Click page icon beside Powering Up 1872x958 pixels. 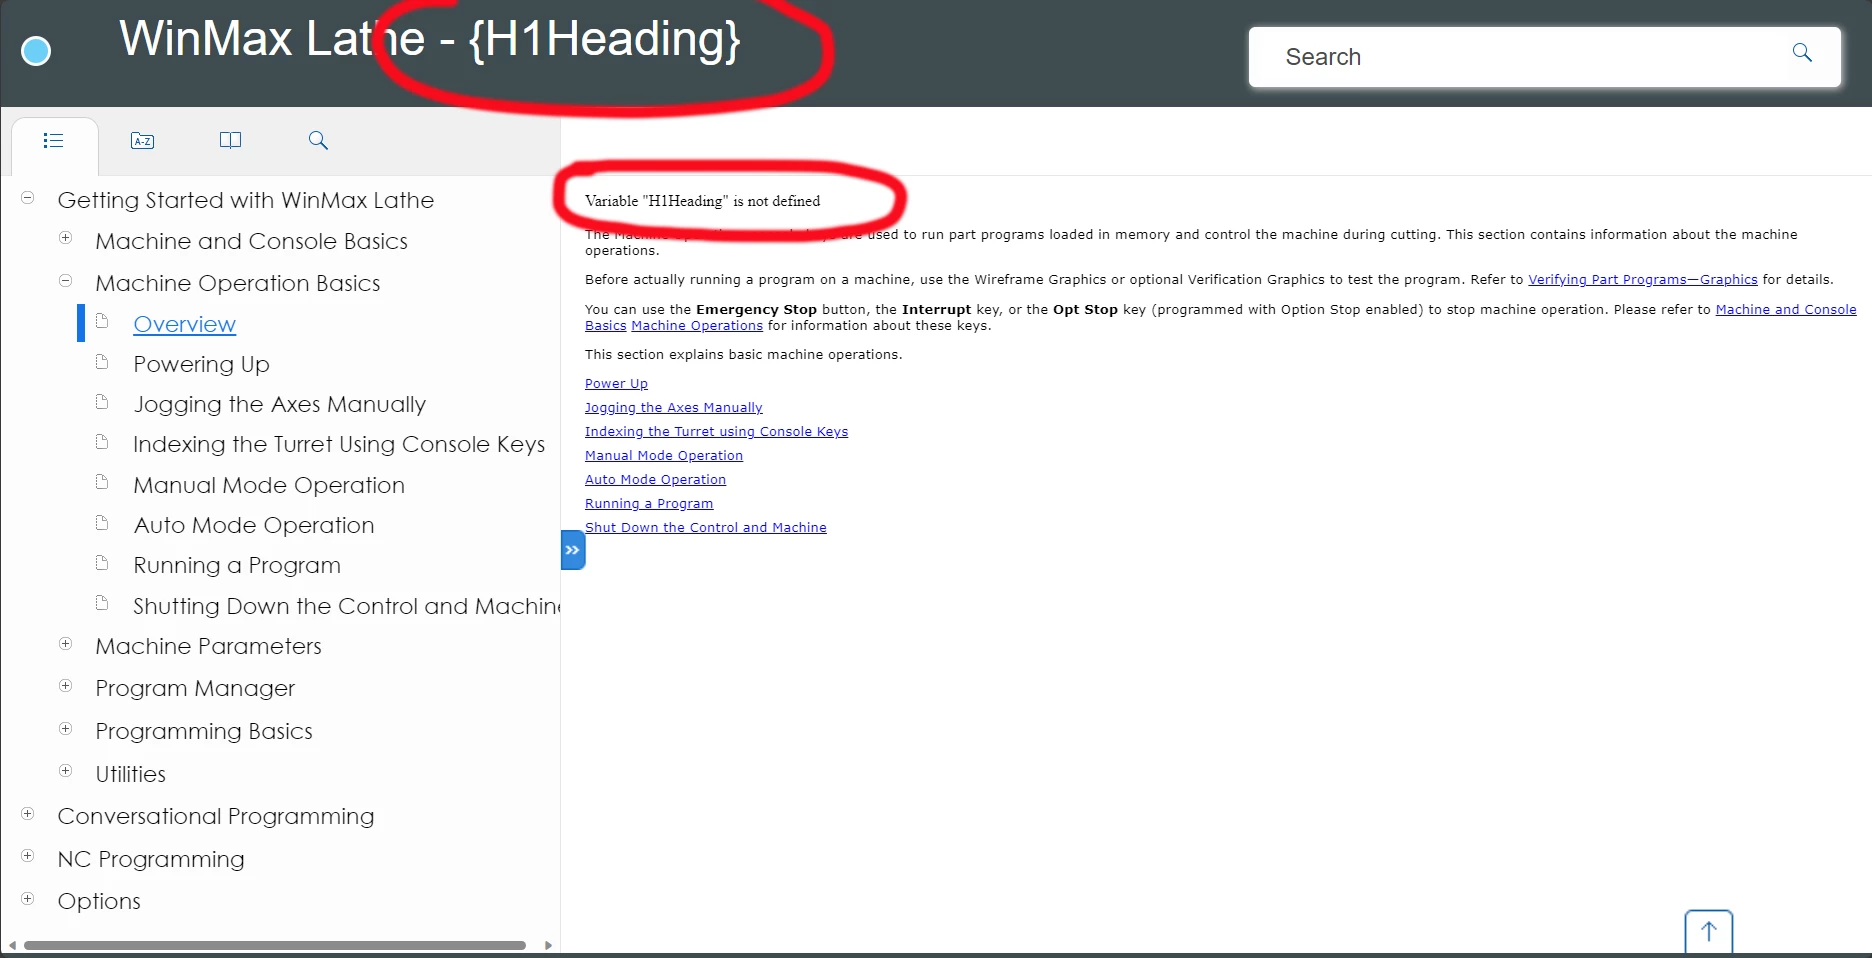[x=102, y=361]
